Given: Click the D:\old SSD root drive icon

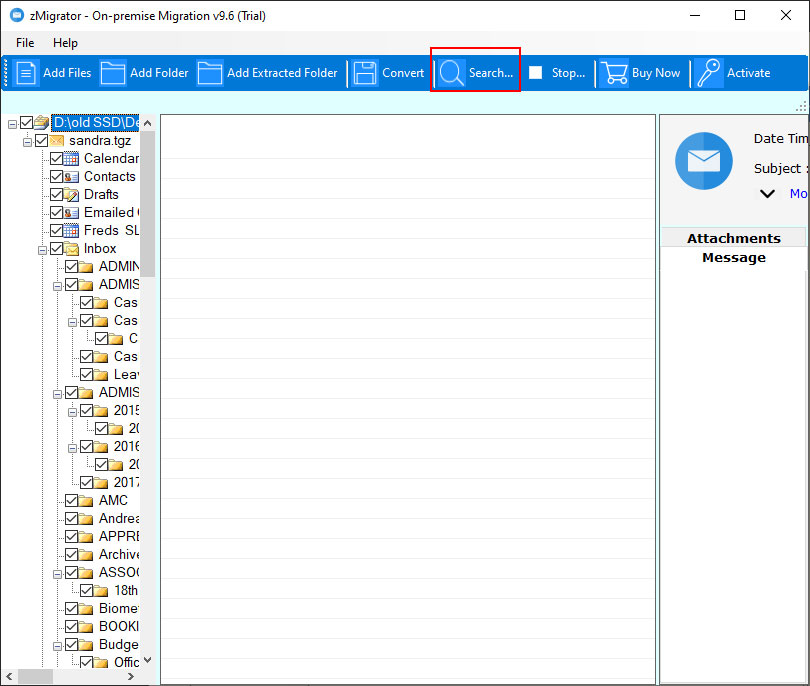Looking at the screenshot, I should 42,122.
